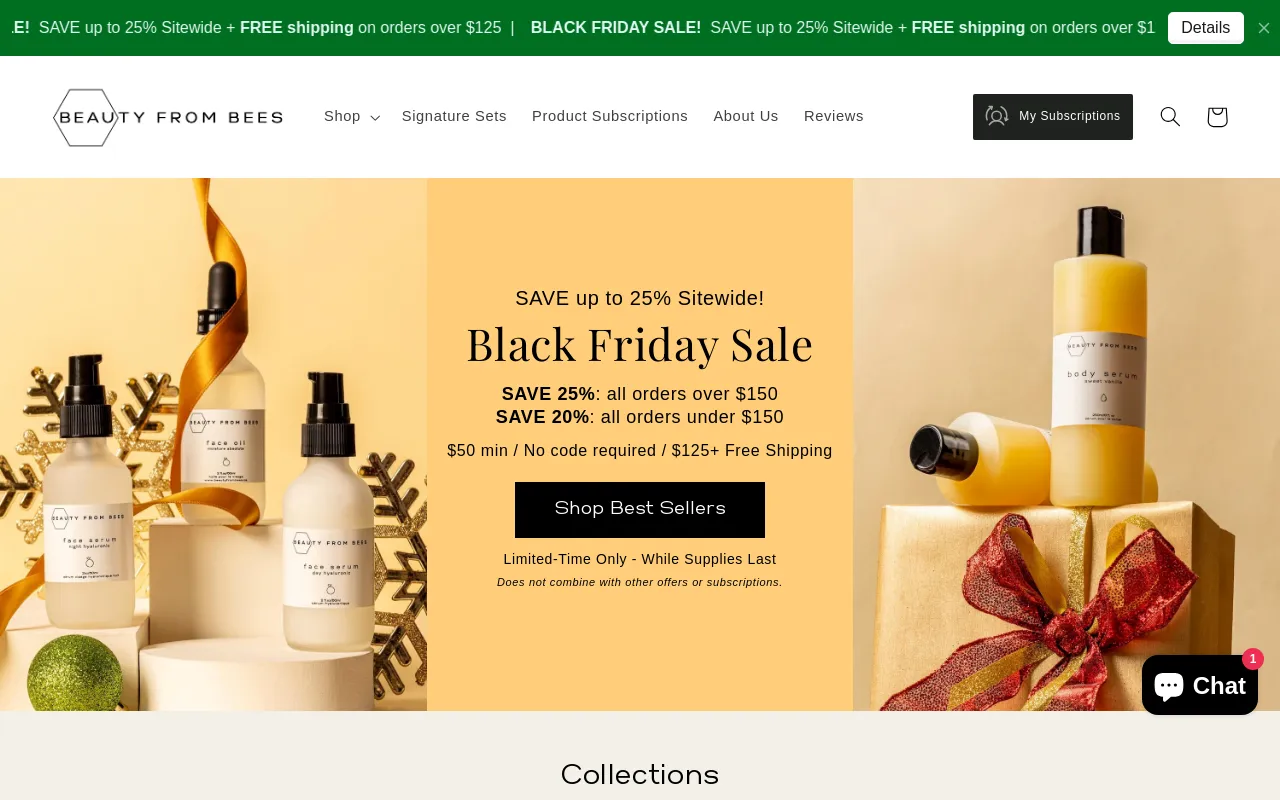Screen dimensions: 1280x800
Task: Click the subscriptions user icon
Action: pyautogui.click(x=997, y=116)
